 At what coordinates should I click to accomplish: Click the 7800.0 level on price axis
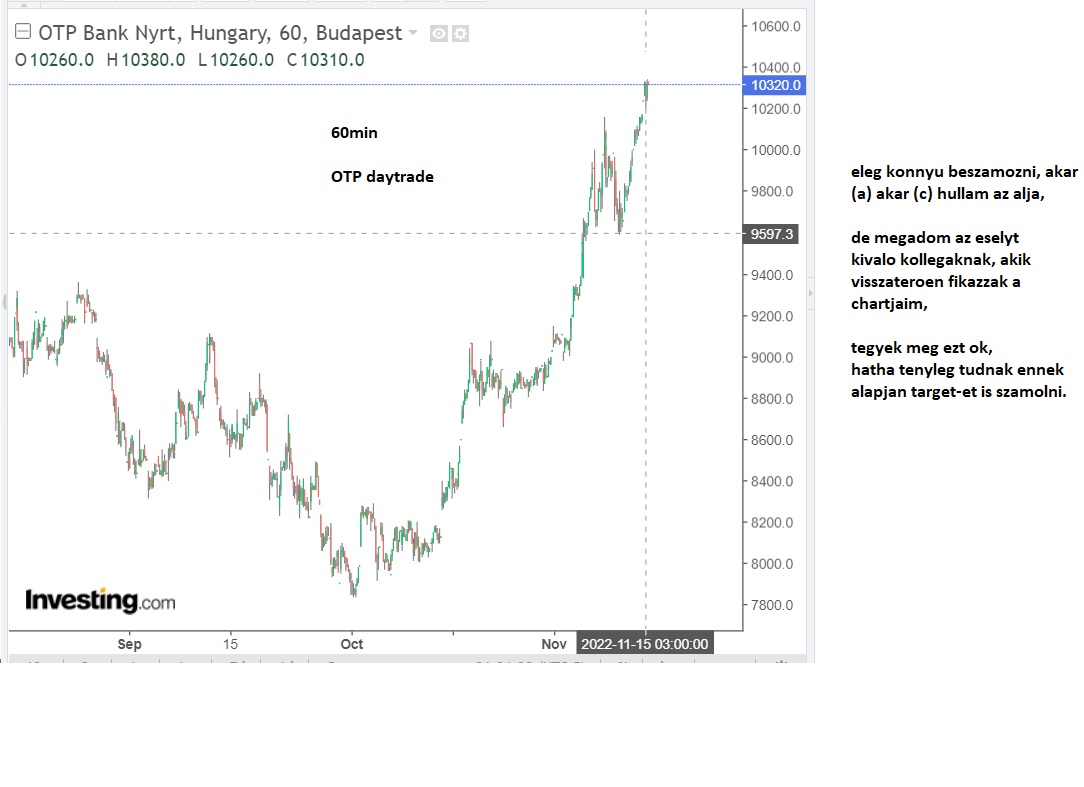click(772, 606)
